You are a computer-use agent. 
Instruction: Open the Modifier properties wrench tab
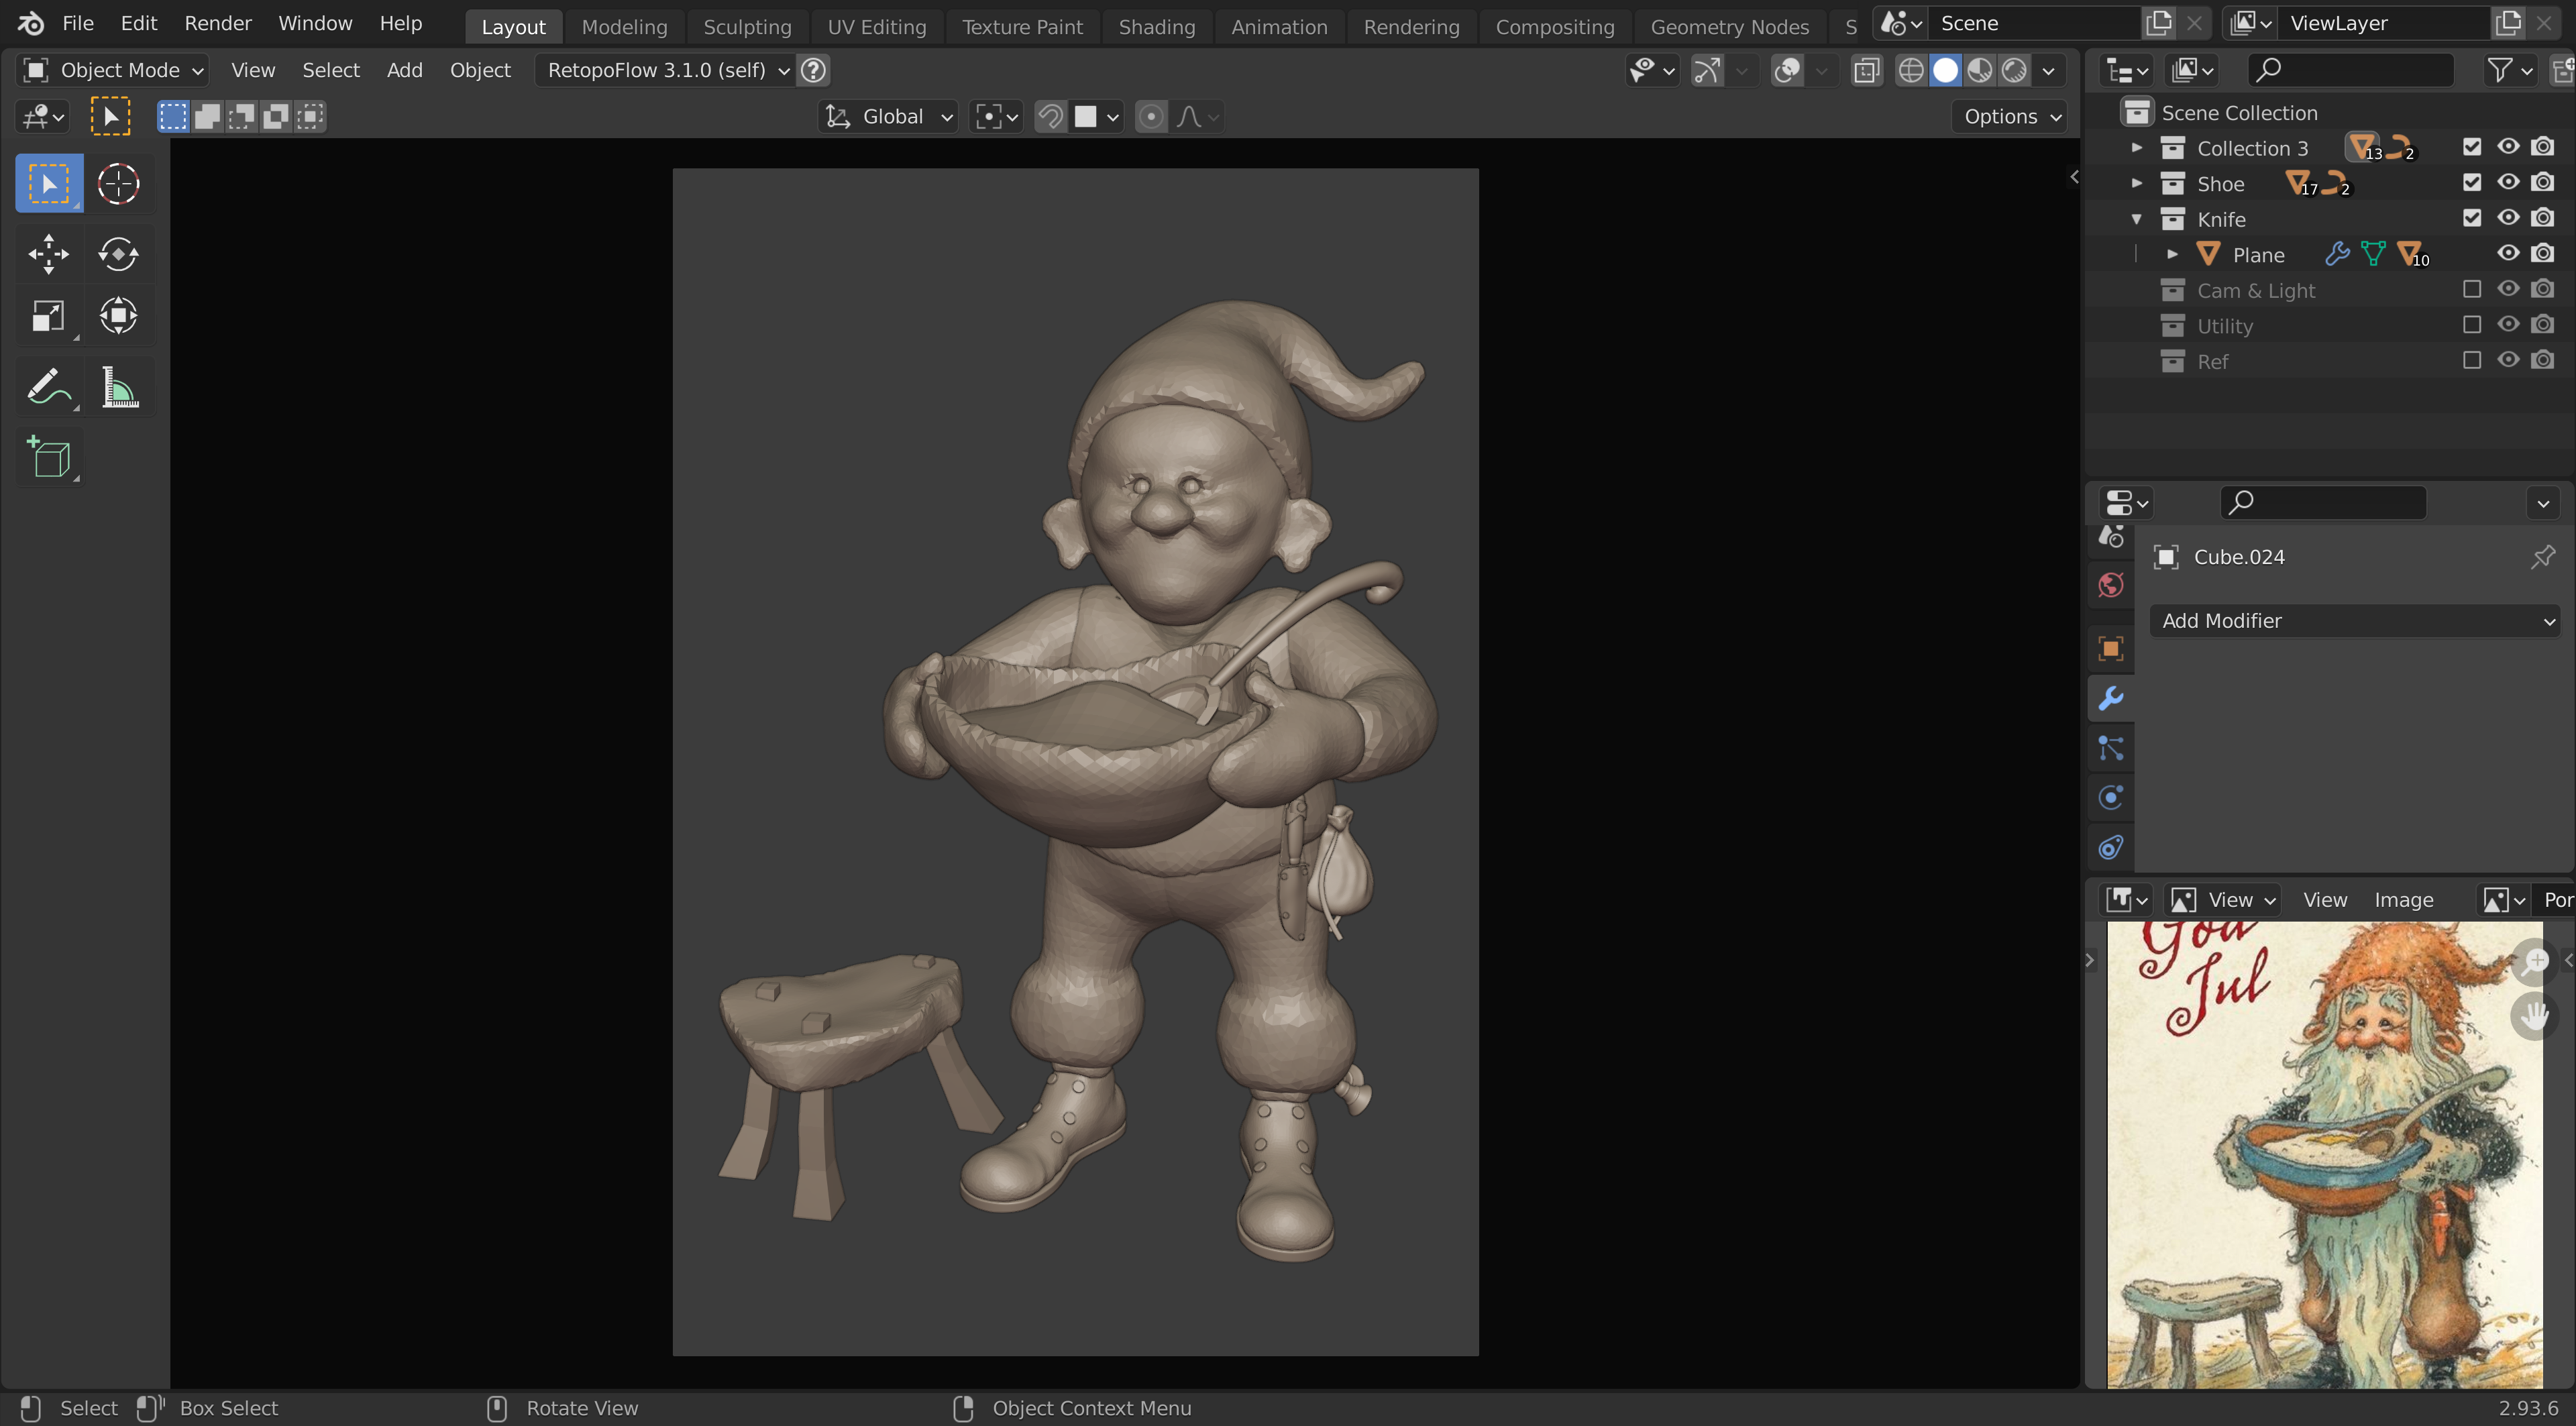[x=2110, y=698]
